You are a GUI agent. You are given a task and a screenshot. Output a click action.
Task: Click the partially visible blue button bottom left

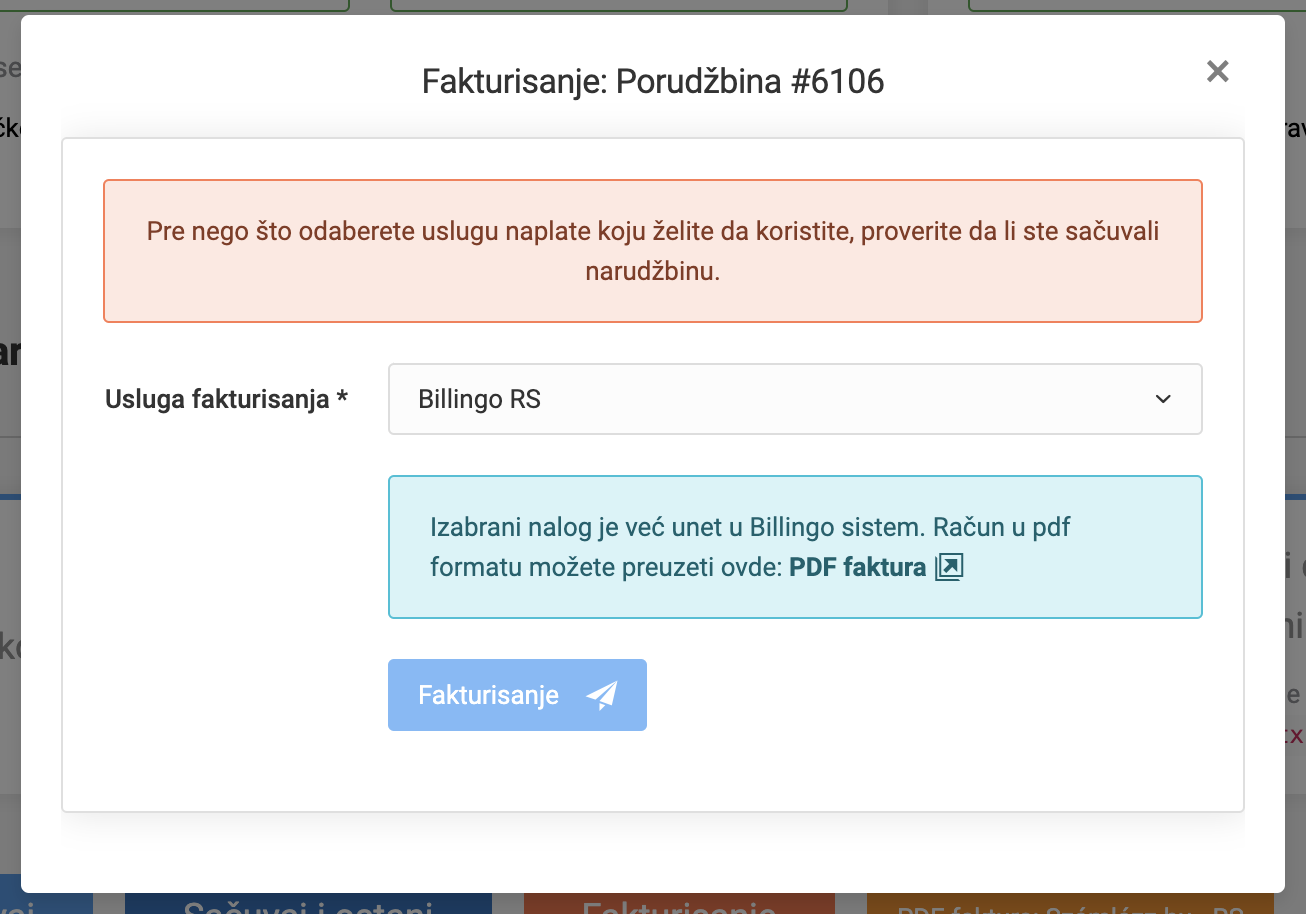coord(45,905)
